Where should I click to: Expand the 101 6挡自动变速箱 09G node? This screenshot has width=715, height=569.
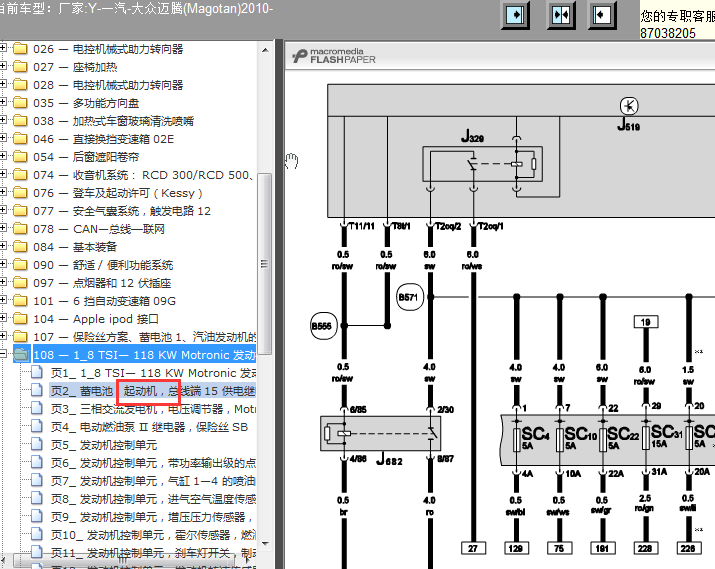(x=3, y=300)
